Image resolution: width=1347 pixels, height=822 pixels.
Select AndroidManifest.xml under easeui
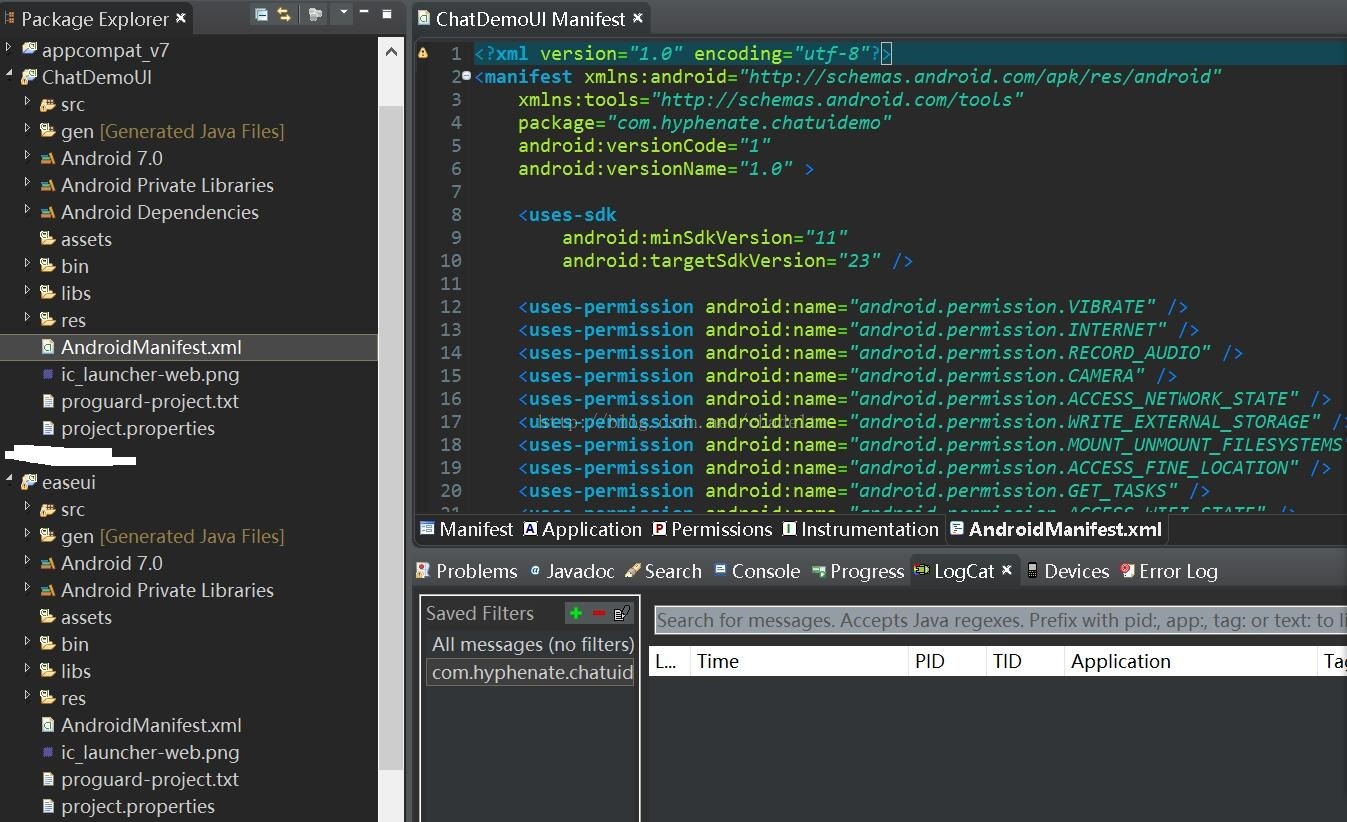point(151,725)
